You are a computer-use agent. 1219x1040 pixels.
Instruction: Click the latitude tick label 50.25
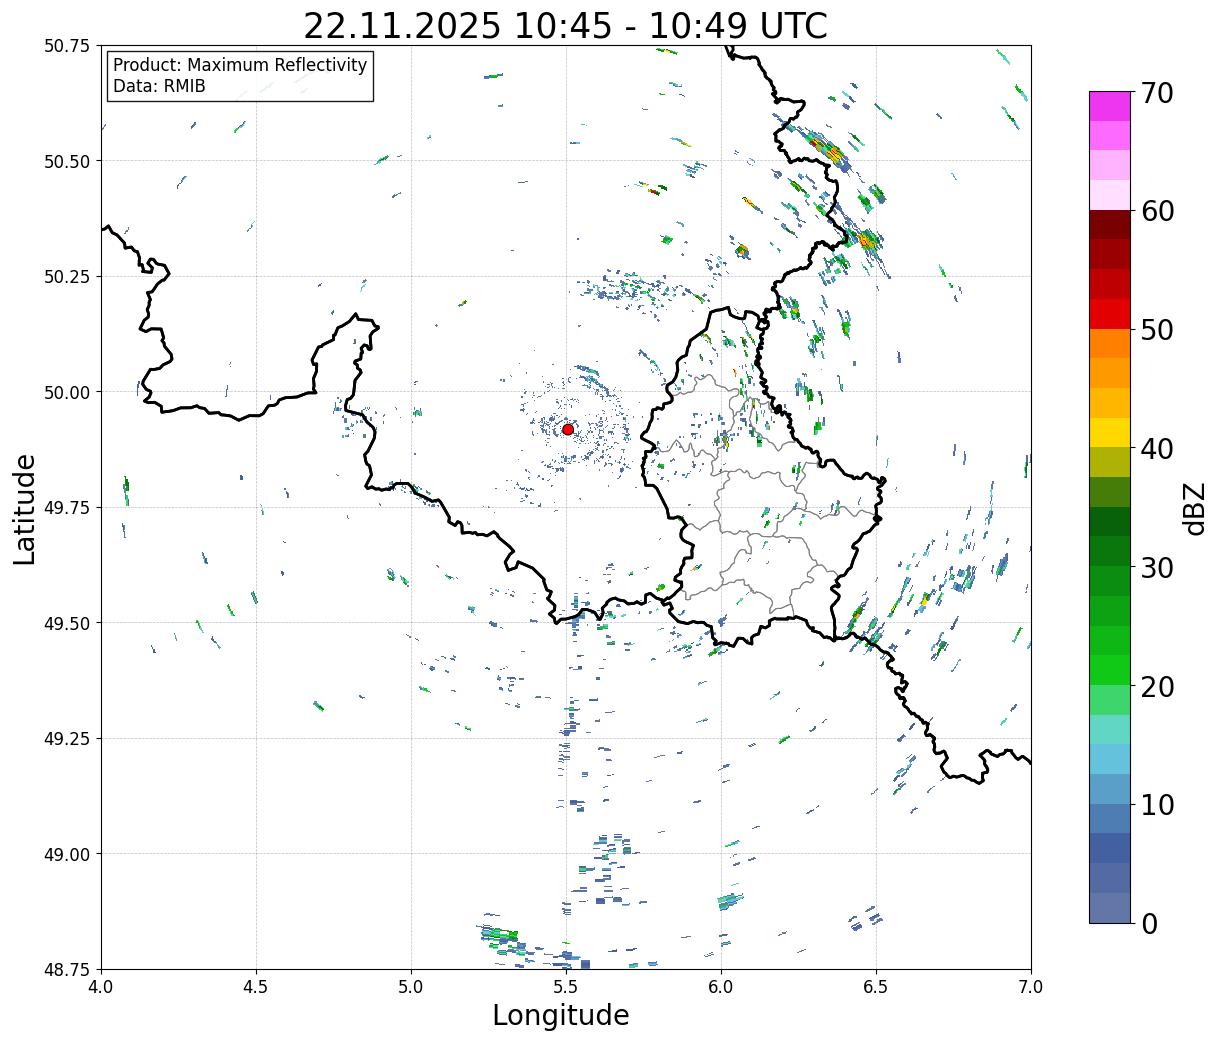click(x=67, y=277)
